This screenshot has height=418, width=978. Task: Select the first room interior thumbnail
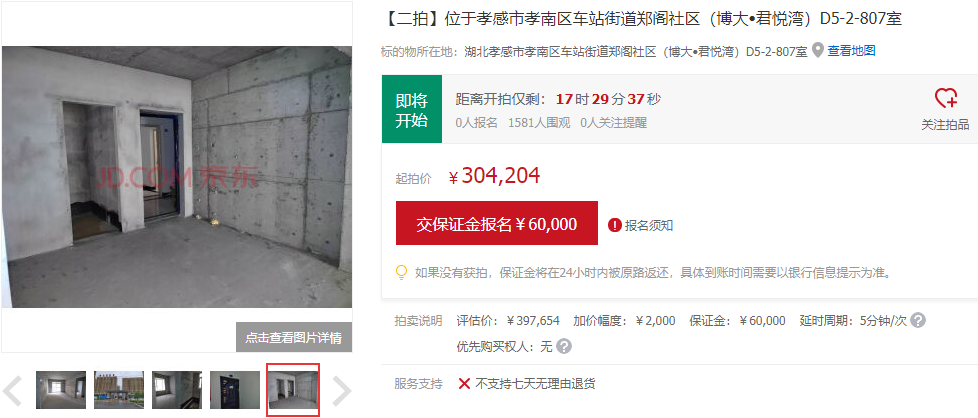click(61, 390)
